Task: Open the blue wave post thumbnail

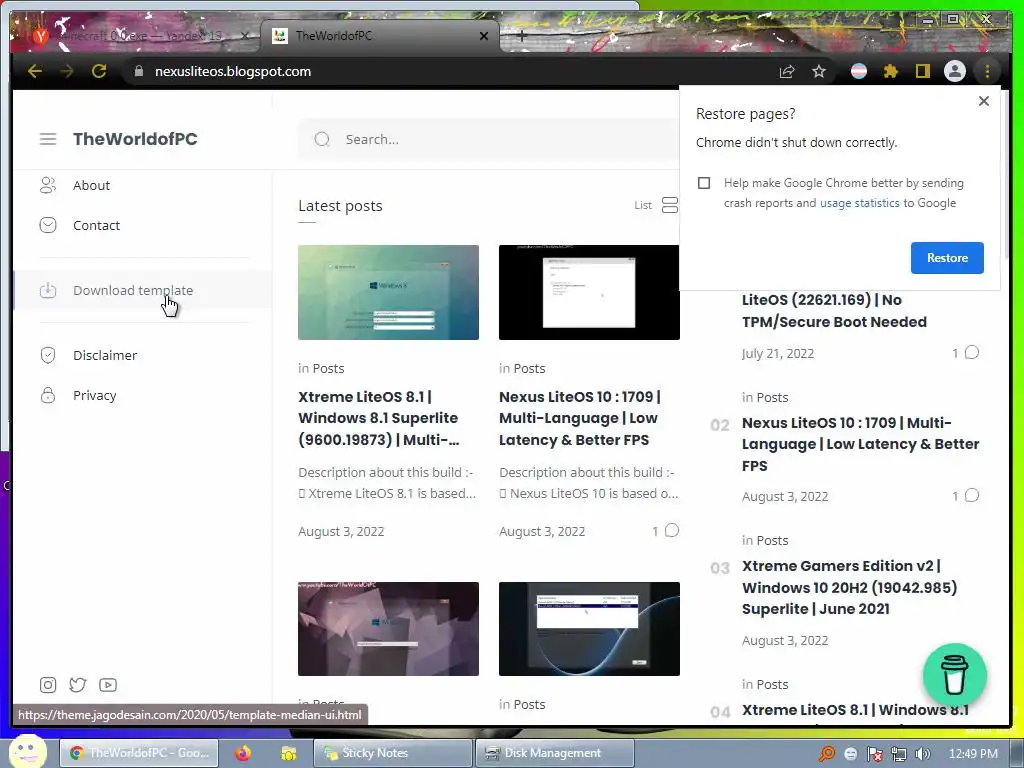Action: click(x=589, y=628)
